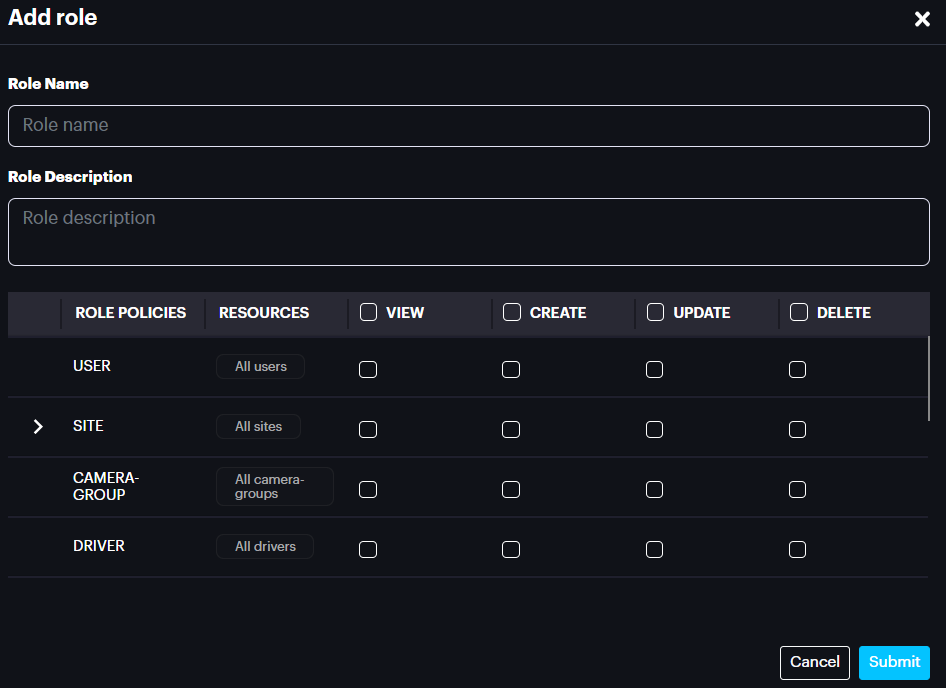This screenshot has height=688, width=946.
Task: Enable Delete permission for DRIVER
Action: point(797,549)
